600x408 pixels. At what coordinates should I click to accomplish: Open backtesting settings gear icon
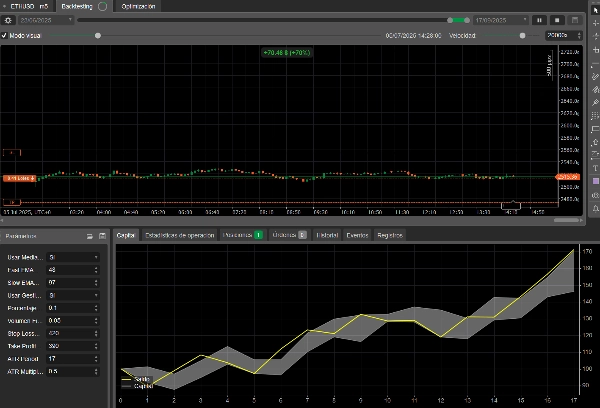coord(8,19)
